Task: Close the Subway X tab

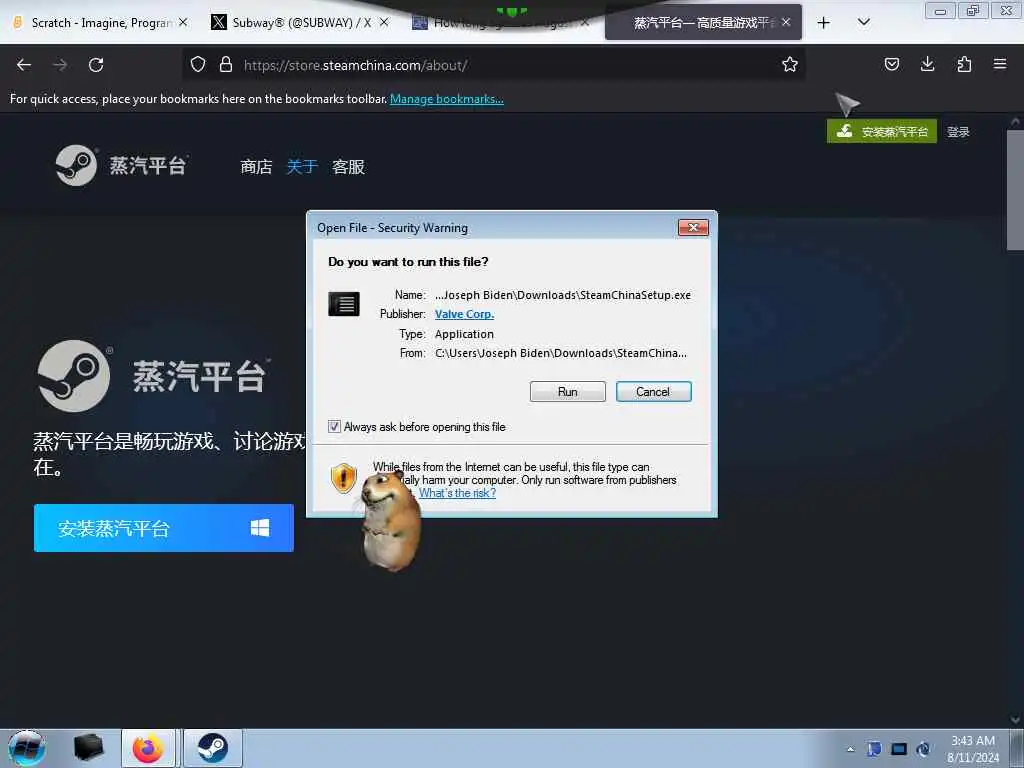Action: 384,22
